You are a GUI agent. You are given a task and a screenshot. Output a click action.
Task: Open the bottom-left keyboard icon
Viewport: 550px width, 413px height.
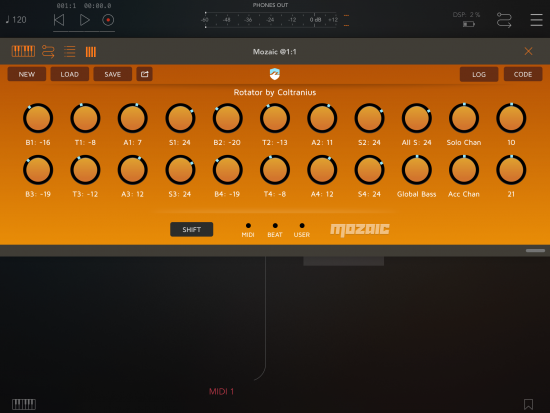coord(24,404)
